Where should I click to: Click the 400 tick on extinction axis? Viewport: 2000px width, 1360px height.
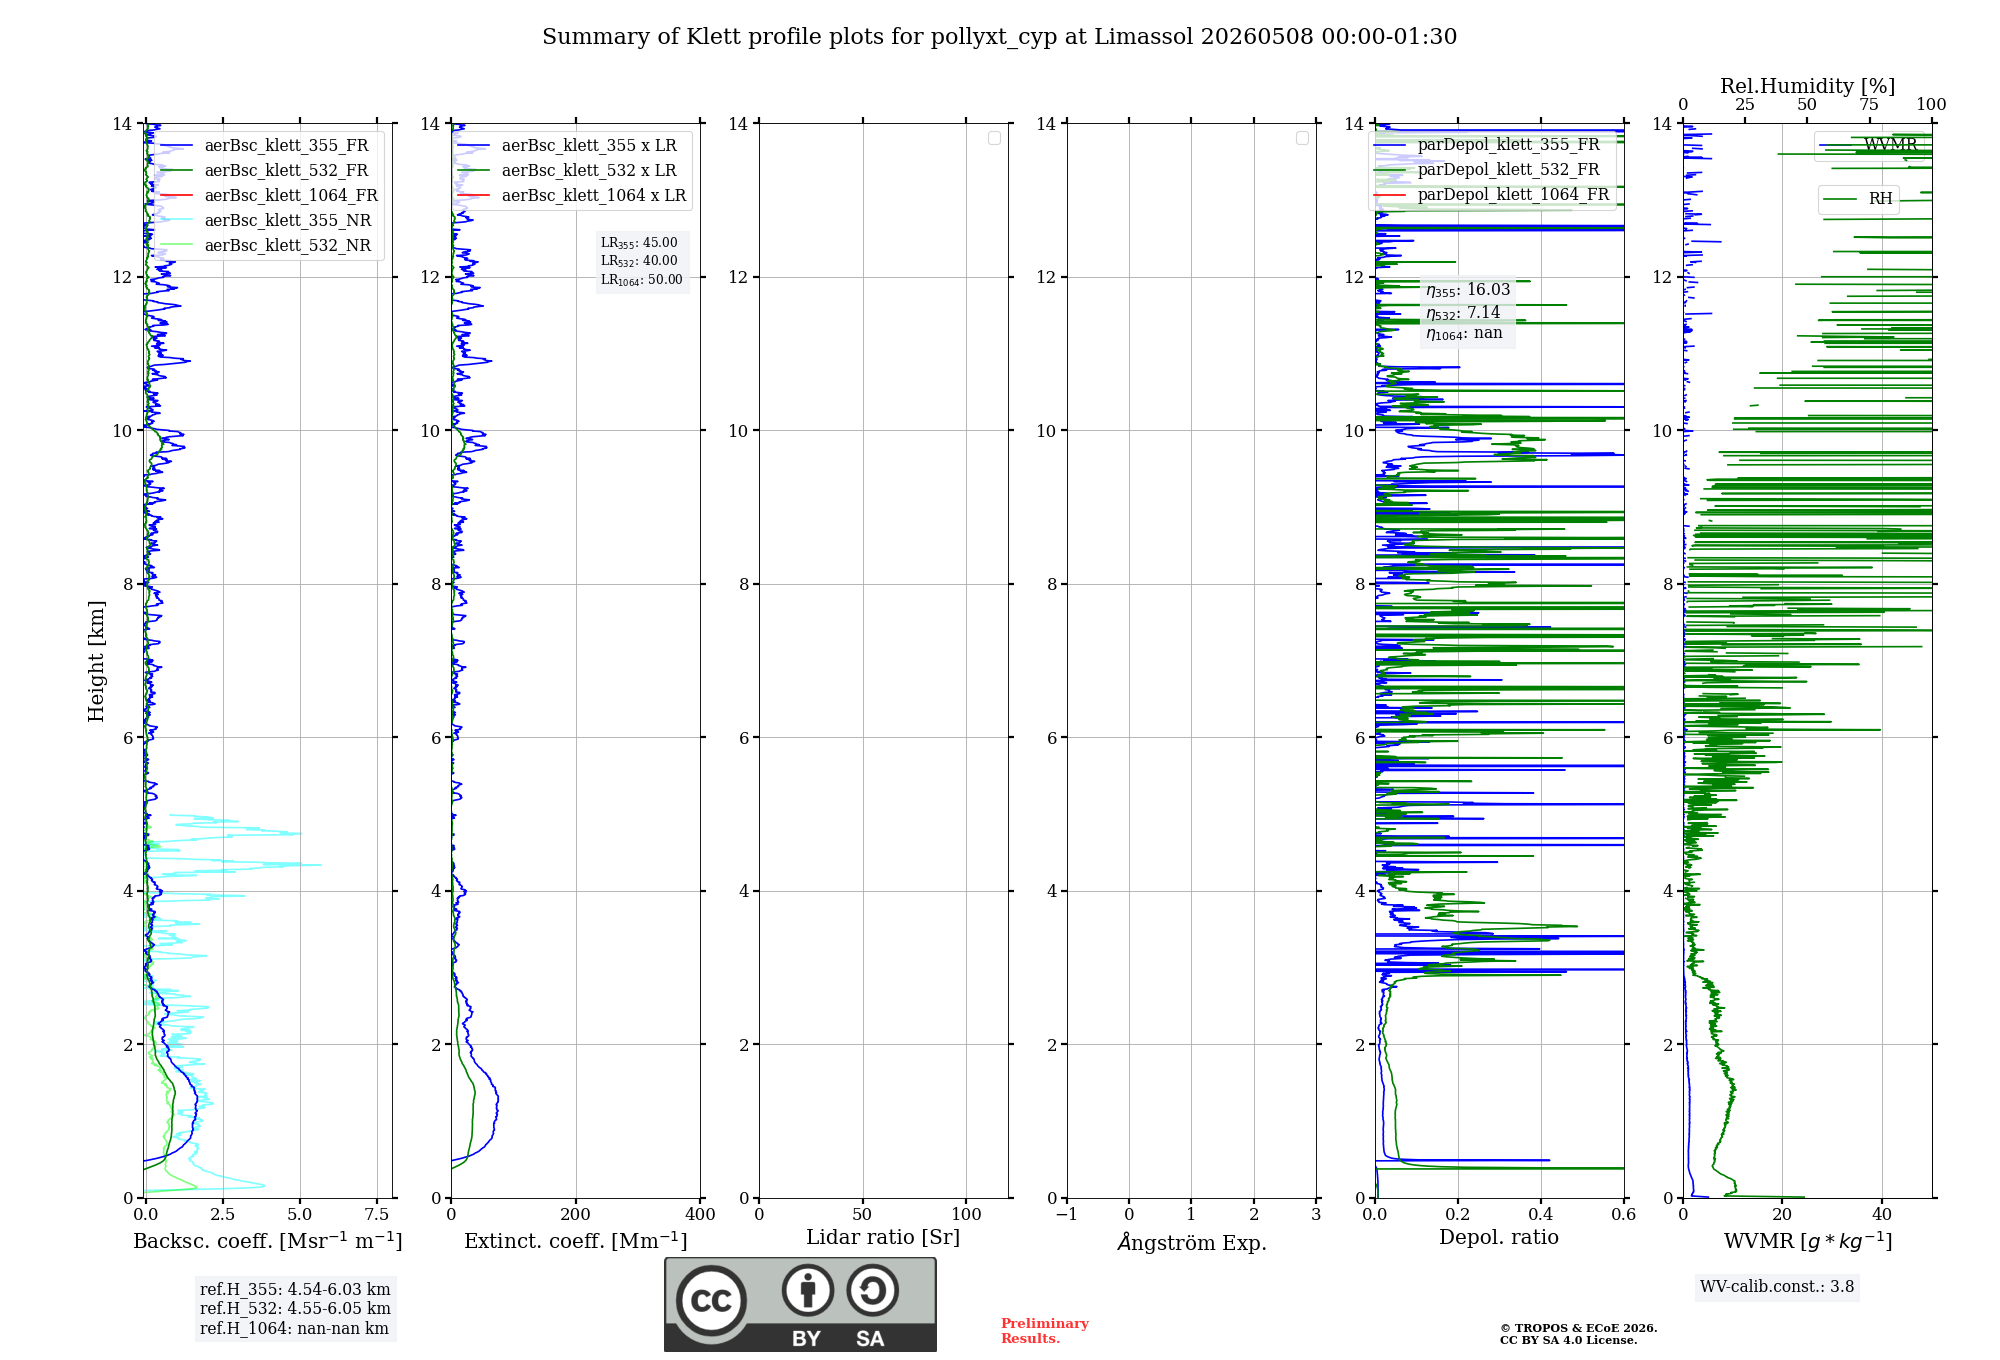pyautogui.click(x=700, y=1214)
